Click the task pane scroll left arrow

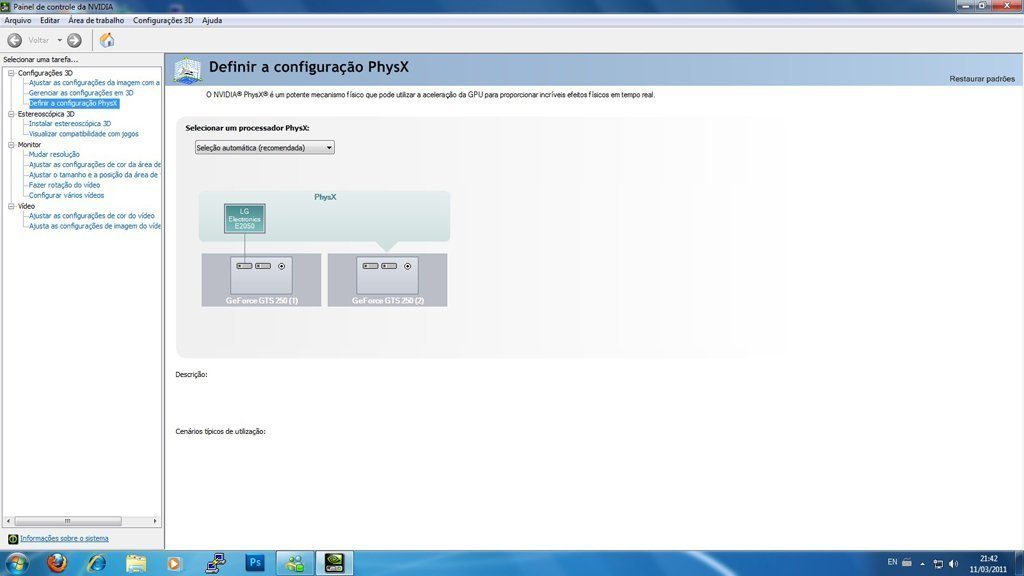[x=8, y=521]
